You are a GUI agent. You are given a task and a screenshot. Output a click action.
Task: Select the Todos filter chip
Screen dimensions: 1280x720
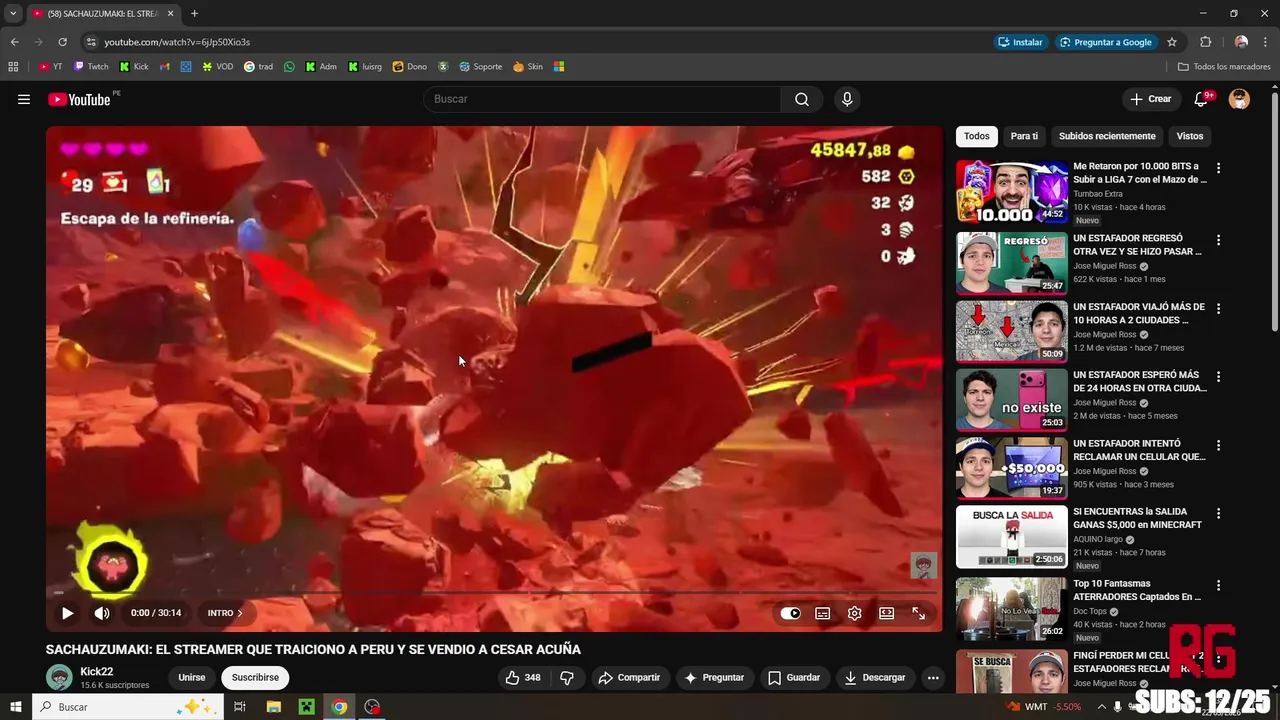click(x=977, y=136)
